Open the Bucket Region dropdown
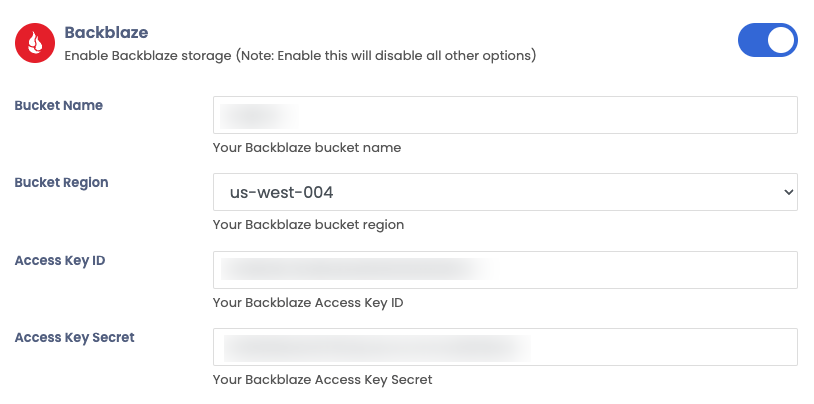This screenshot has height=404, width=814. point(505,192)
